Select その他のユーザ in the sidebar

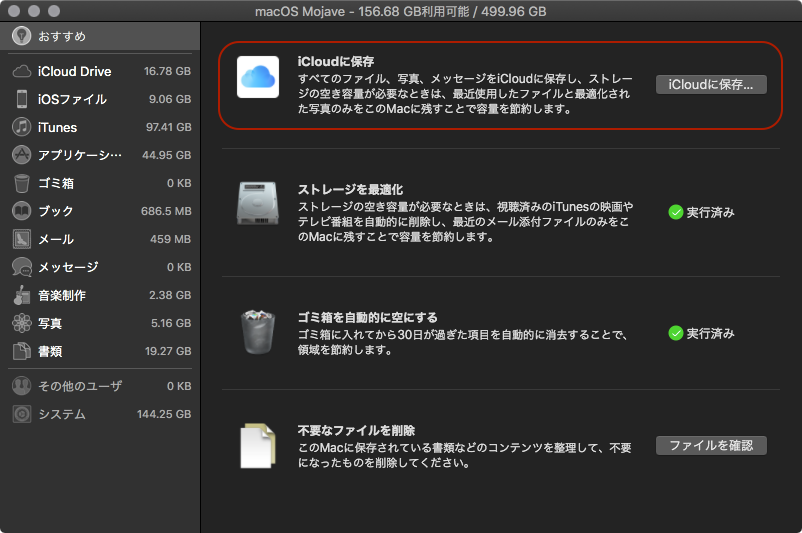coord(101,386)
